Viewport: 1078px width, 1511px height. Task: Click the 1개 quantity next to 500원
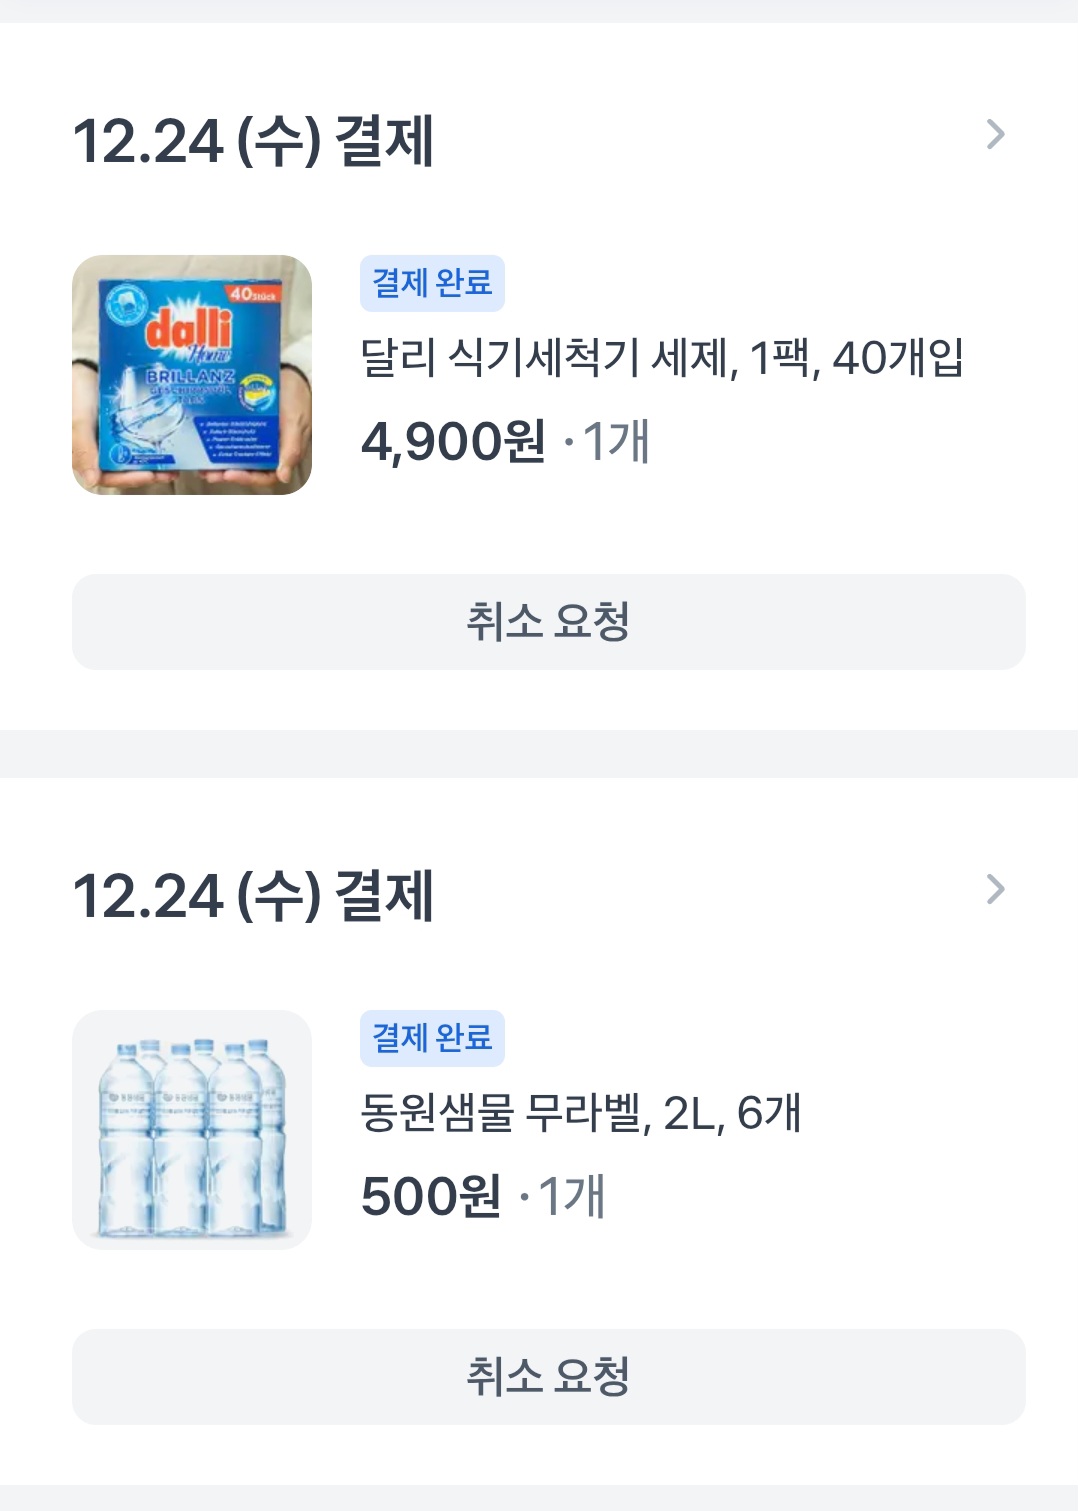pos(572,1196)
